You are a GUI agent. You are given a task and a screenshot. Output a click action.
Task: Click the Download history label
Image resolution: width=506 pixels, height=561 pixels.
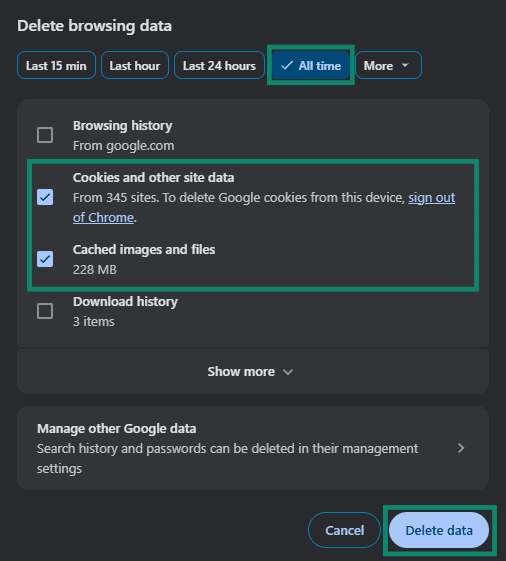point(125,302)
